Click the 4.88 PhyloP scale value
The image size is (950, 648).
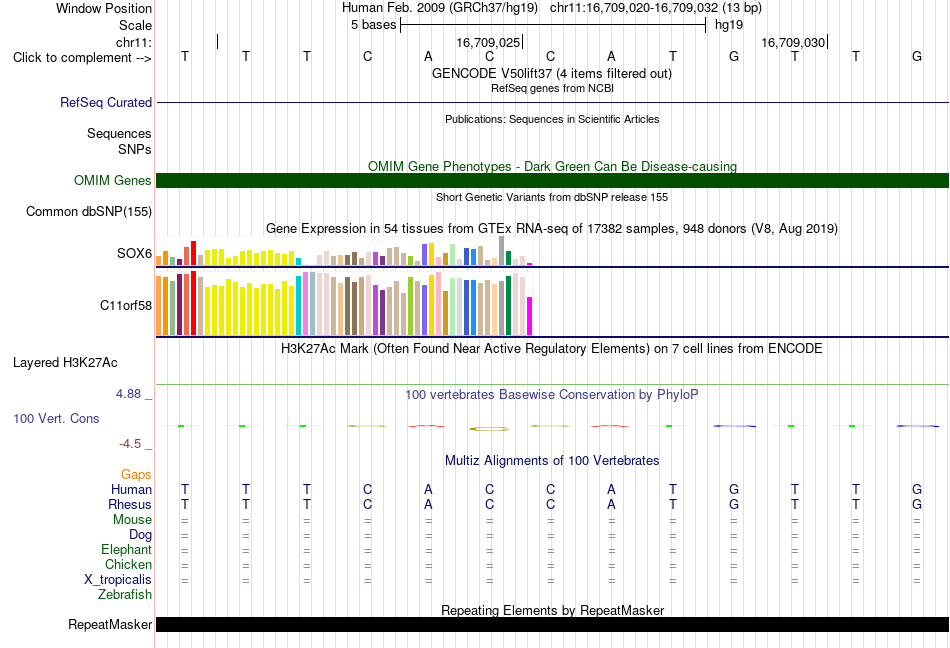click(x=128, y=394)
